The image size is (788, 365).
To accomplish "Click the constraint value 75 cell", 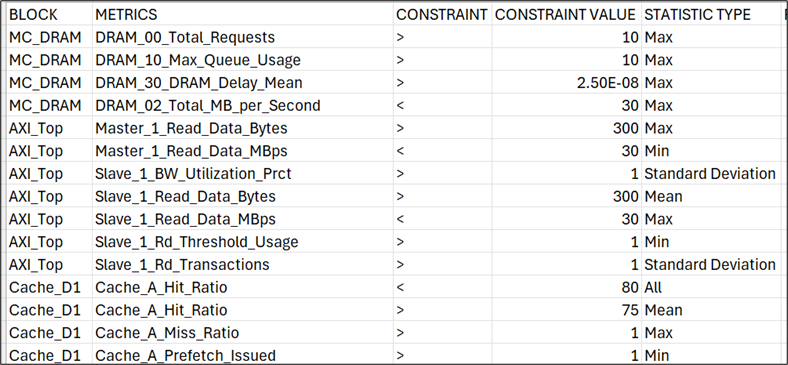I will click(566, 310).
